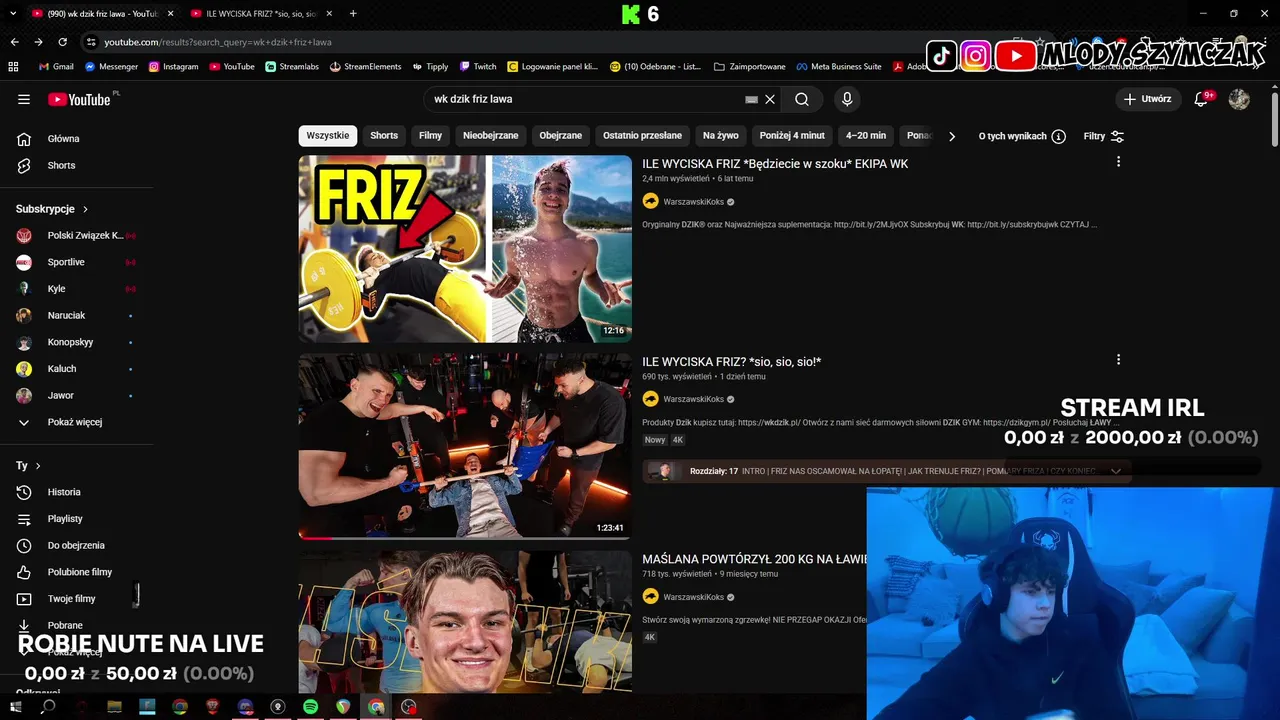
Task: Start voice search with the microphone icon
Action: tap(847, 99)
